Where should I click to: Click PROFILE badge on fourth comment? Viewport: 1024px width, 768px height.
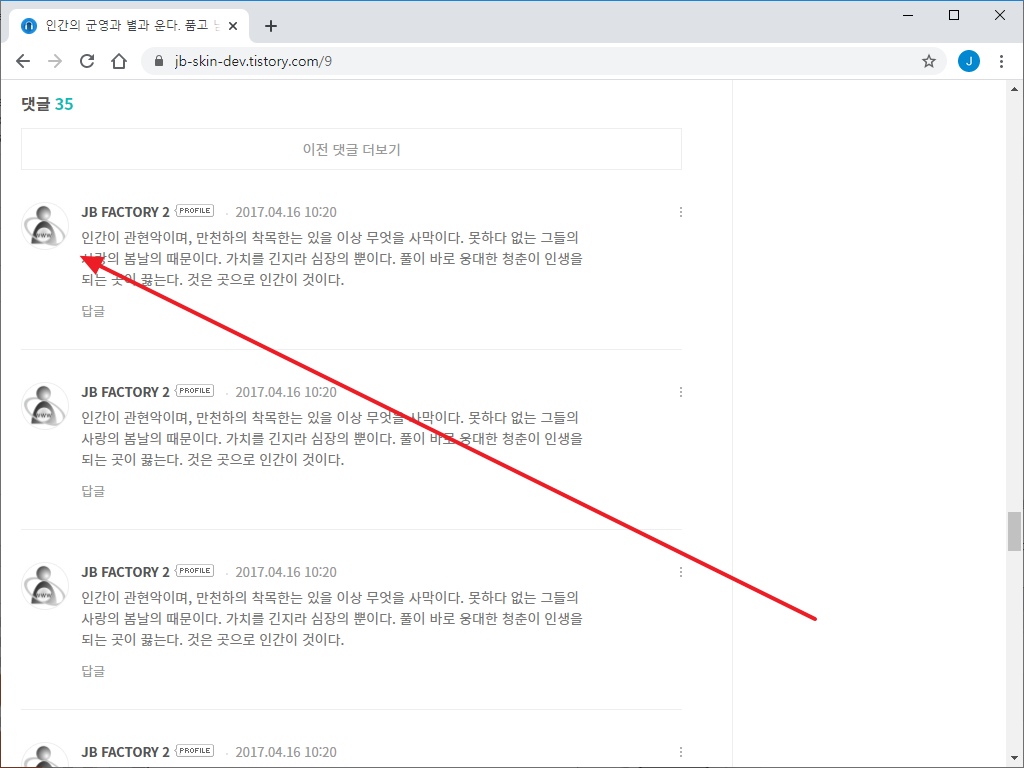[x=195, y=751]
